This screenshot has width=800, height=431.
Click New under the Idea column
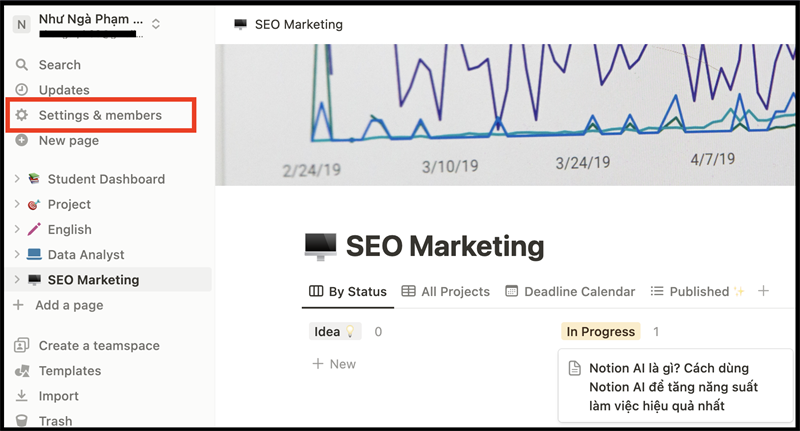[x=334, y=364]
